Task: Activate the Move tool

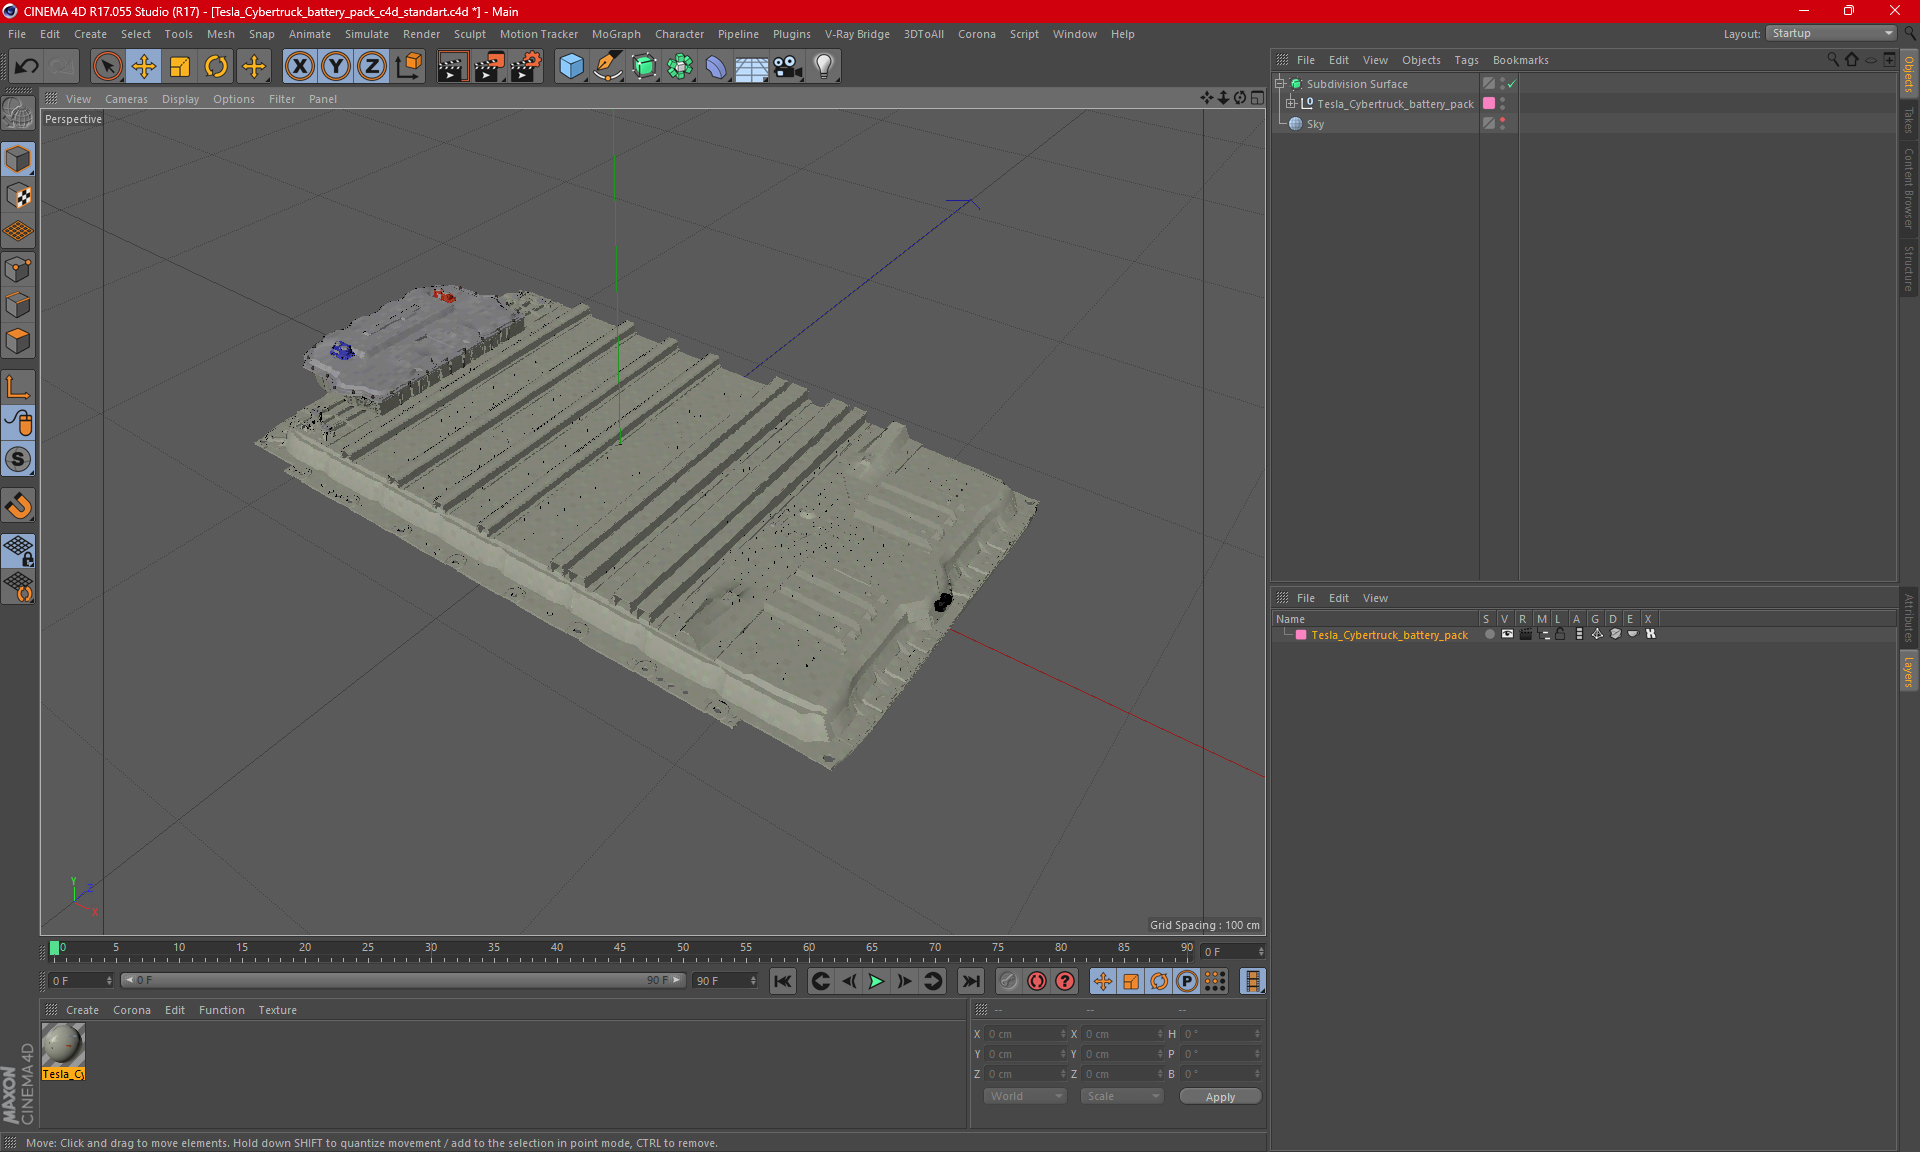Action: (144, 67)
